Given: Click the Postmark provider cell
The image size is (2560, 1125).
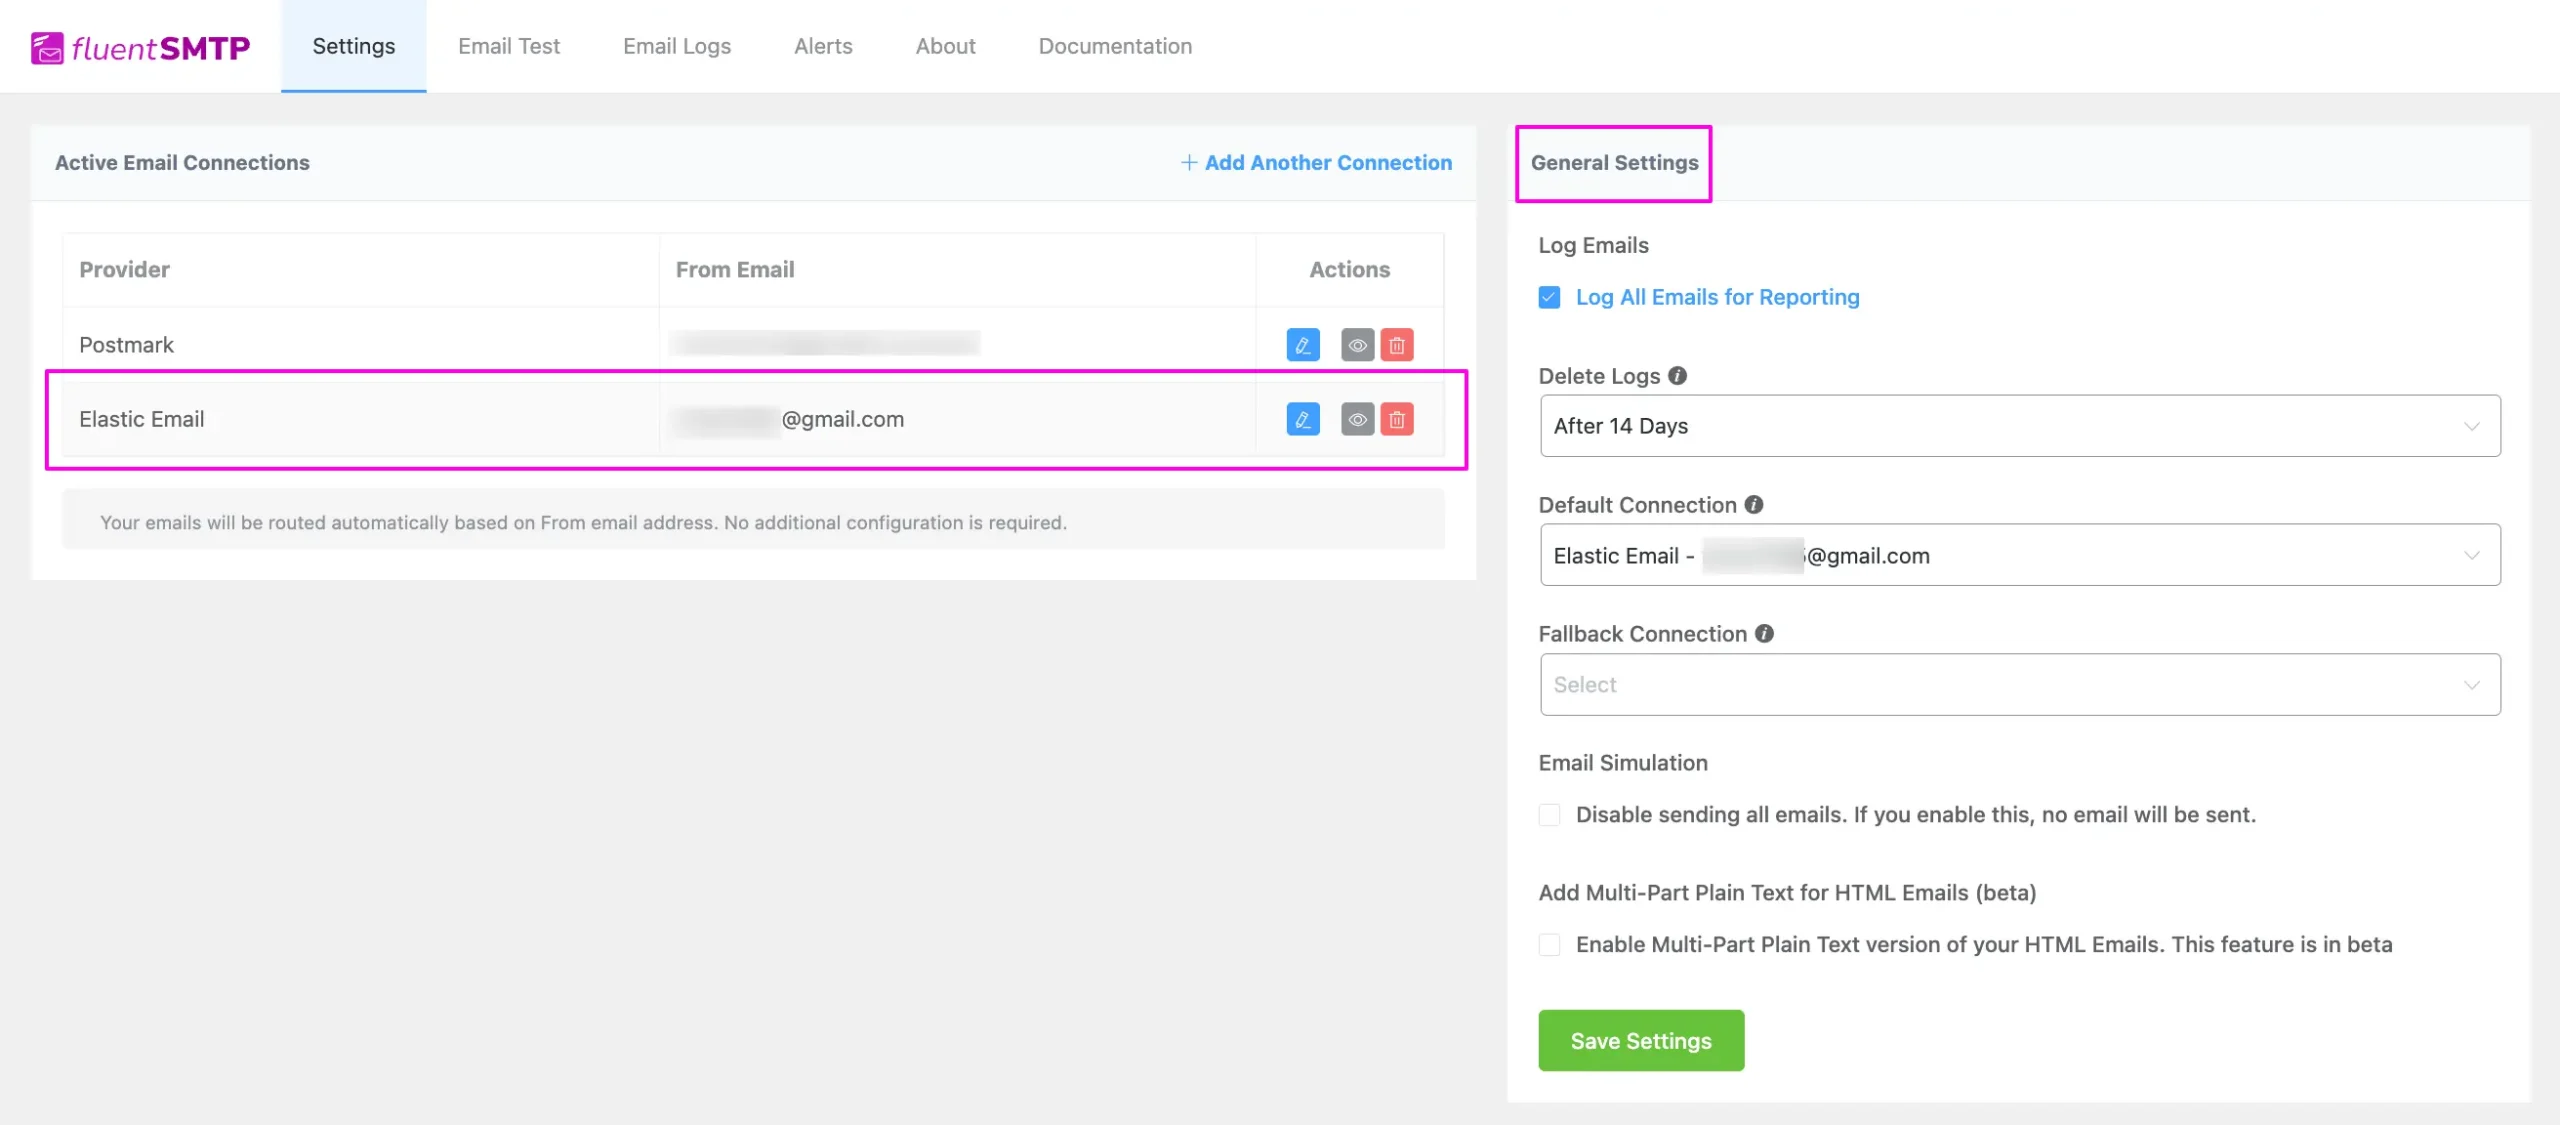Looking at the screenshot, I should 361,345.
